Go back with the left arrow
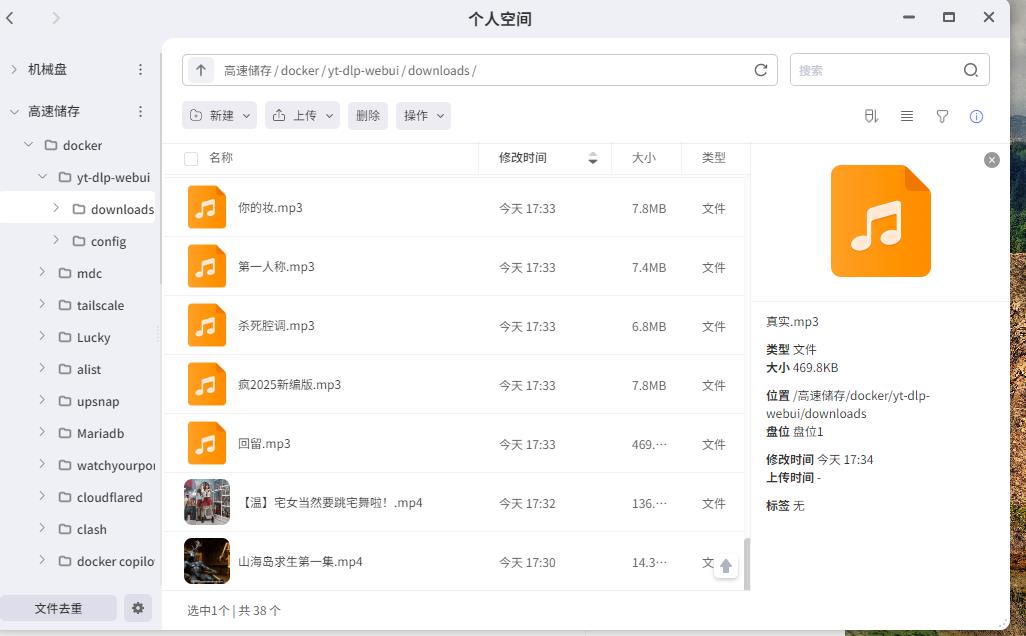The height and width of the screenshot is (636, 1026). click(x=10, y=18)
